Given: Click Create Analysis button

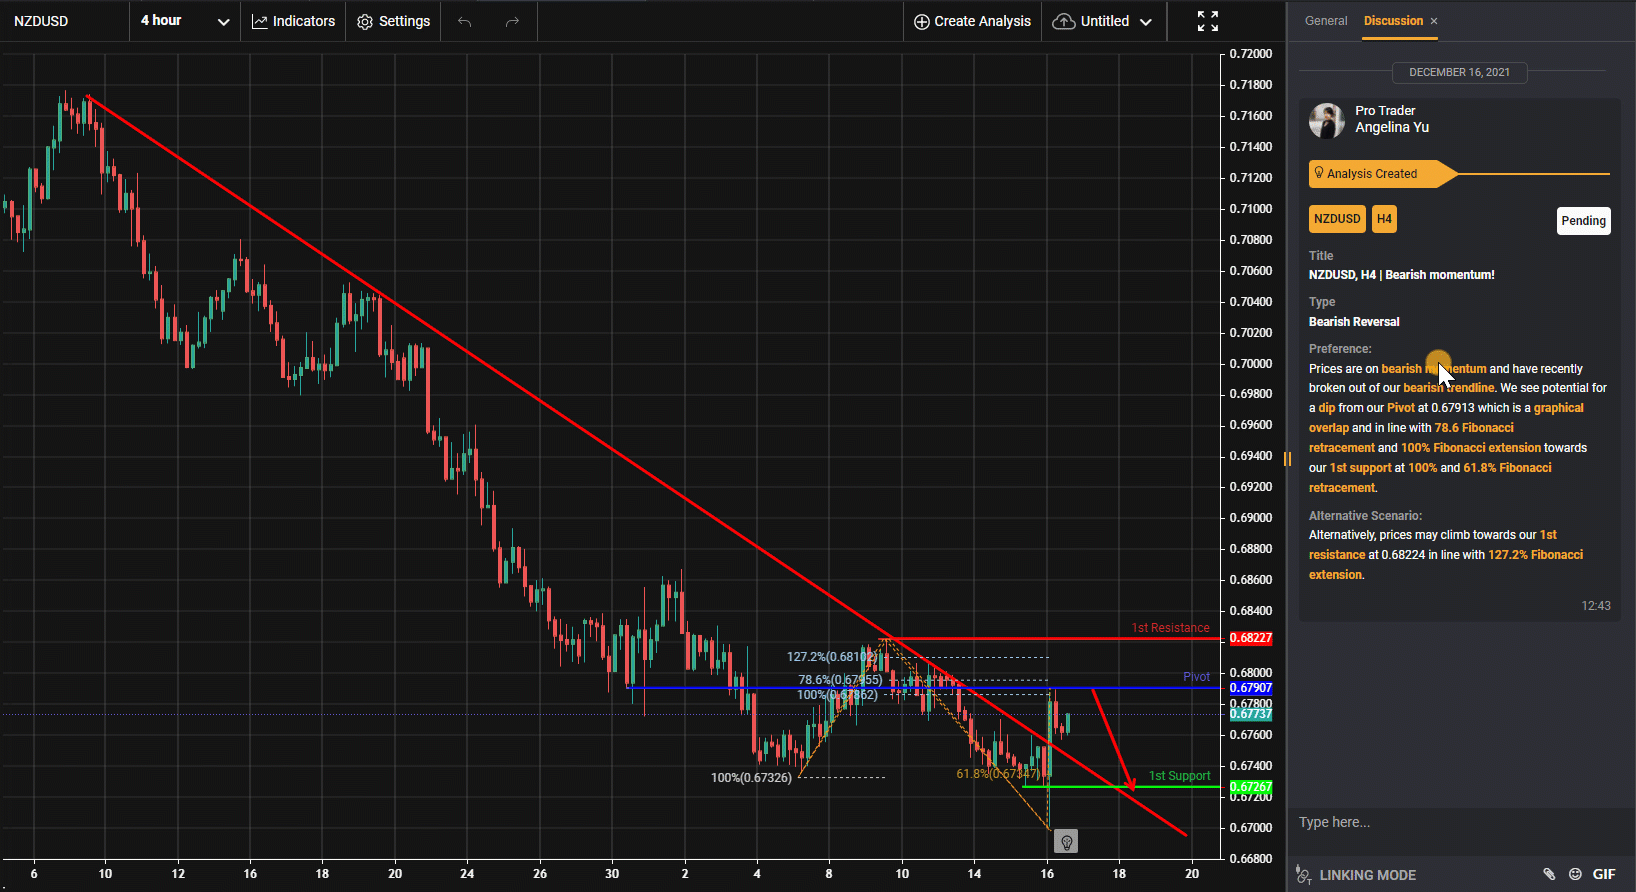Looking at the screenshot, I should [x=972, y=21].
